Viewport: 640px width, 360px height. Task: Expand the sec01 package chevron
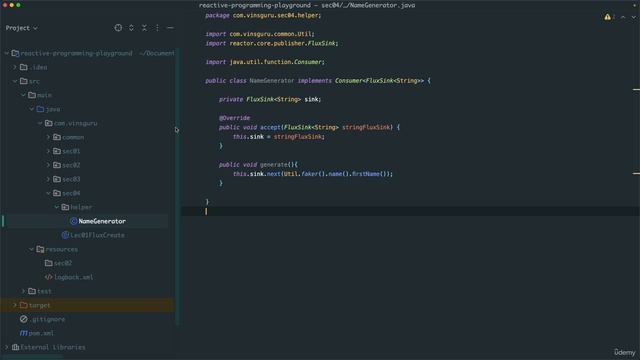(48, 151)
